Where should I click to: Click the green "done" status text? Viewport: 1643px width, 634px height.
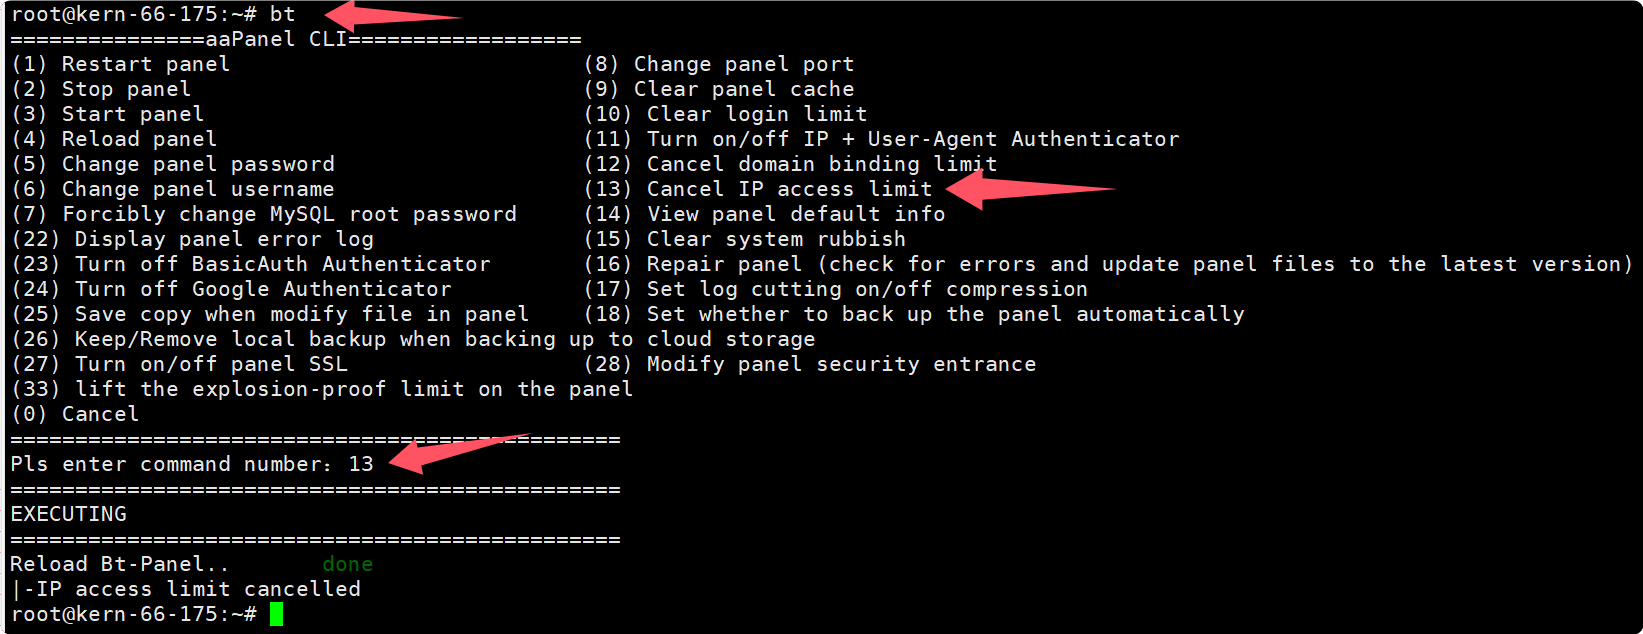(x=347, y=564)
